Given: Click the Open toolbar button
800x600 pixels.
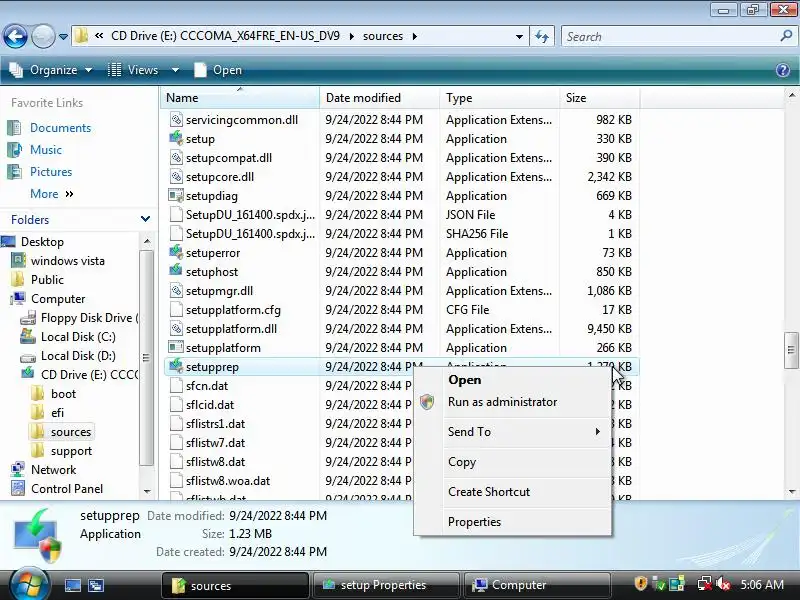Looking at the screenshot, I should coord(218,70).
